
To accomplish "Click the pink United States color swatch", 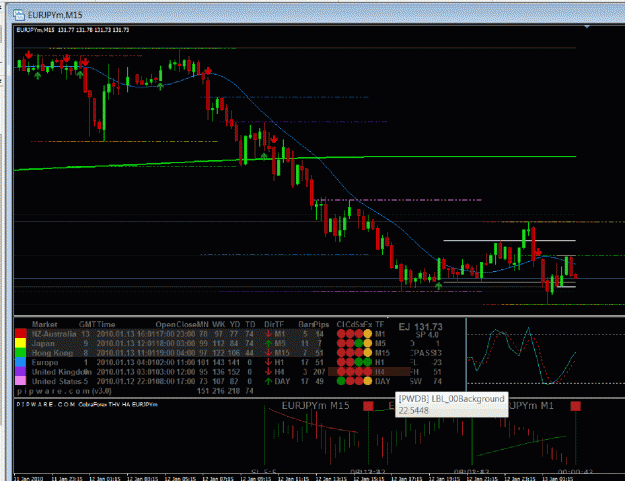I will [x=21, y=381].
